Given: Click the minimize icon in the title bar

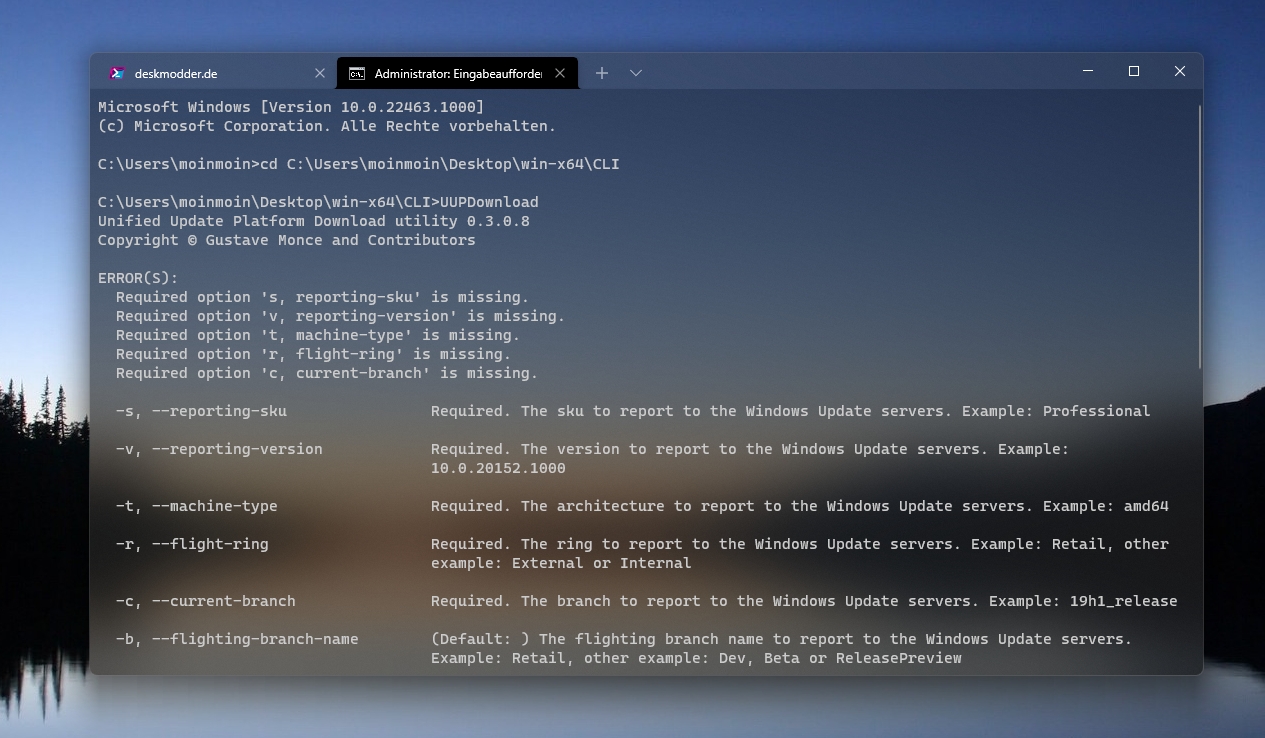Looking at the screenshot, I should [1087, 71].
